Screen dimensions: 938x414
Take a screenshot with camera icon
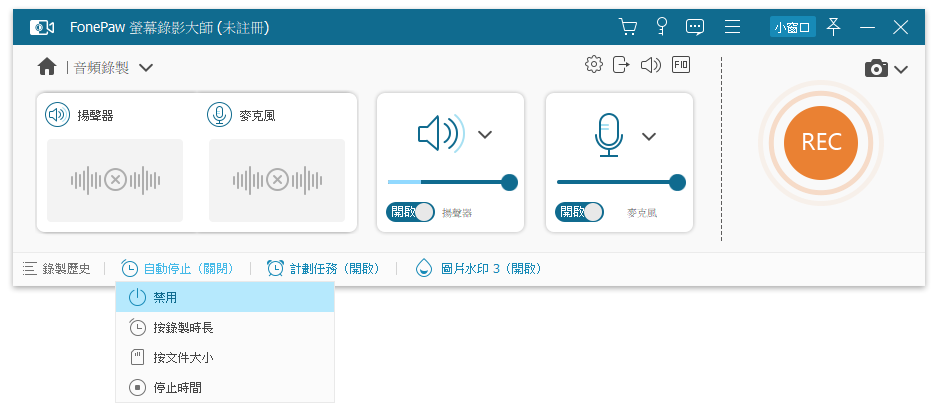(876, 69)
